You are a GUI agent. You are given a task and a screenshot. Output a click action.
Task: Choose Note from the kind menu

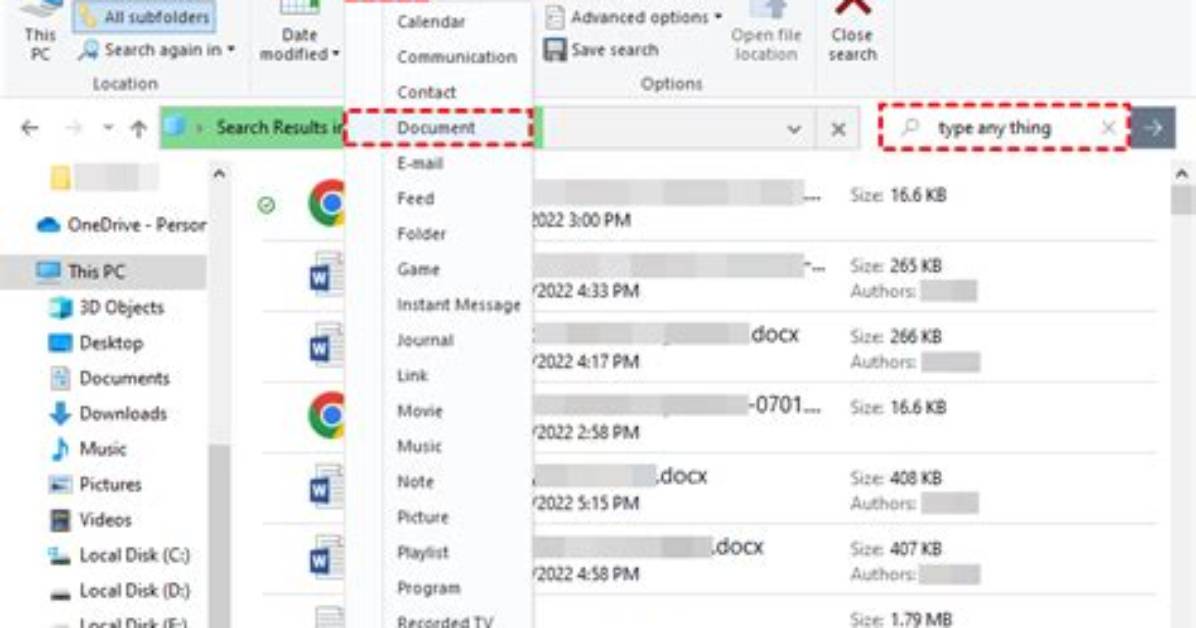tap(415, 481)
